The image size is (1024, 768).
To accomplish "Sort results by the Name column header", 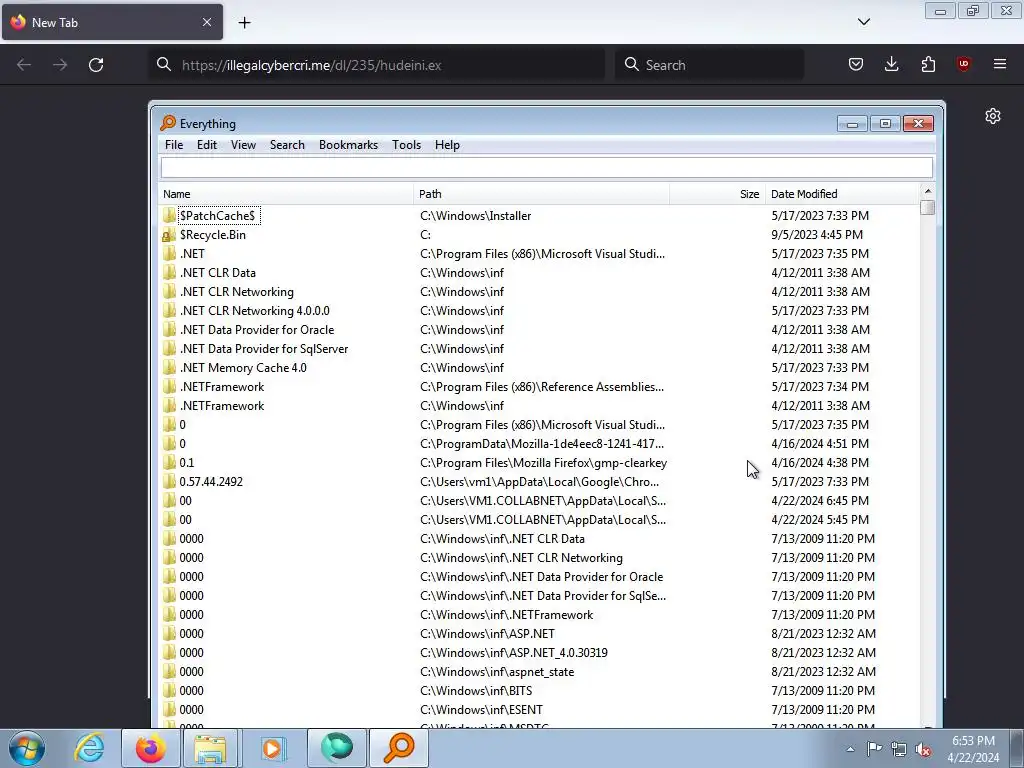I will [286, 194].
